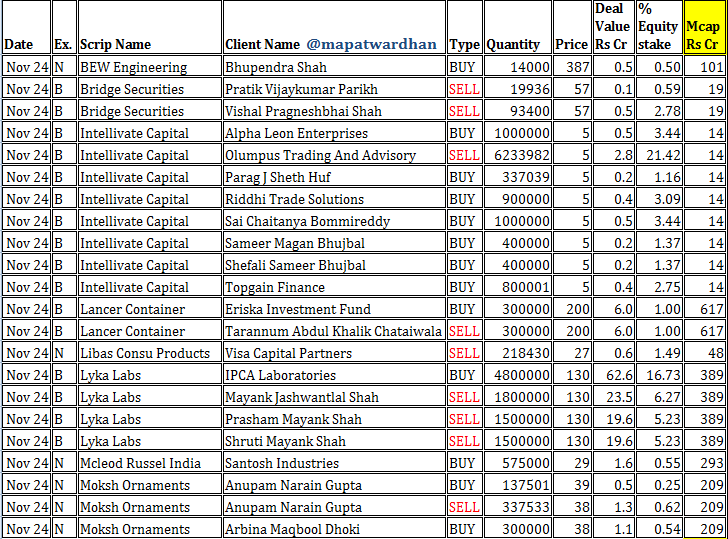Viewport: 728px width, 539px height.
Task: Select the '% Equity stake' header
Action: point(659,27)
